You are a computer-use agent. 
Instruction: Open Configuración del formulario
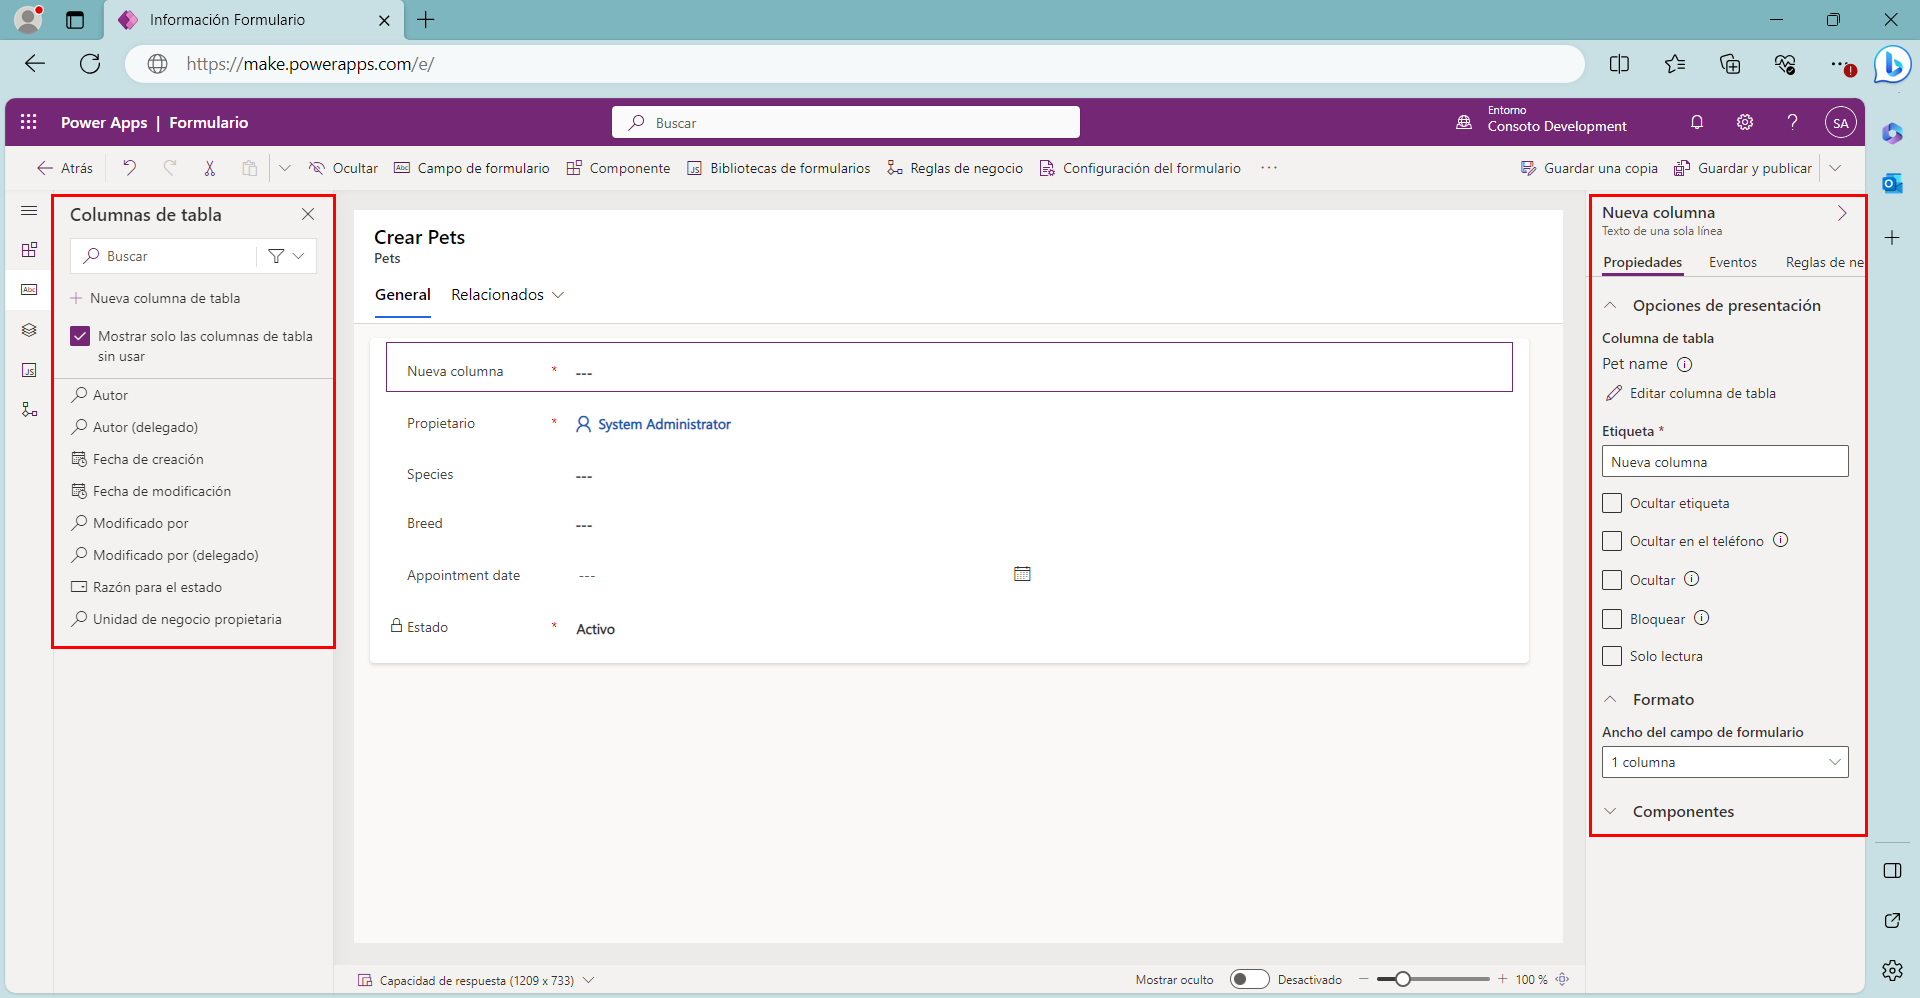tap(1140, 168)
